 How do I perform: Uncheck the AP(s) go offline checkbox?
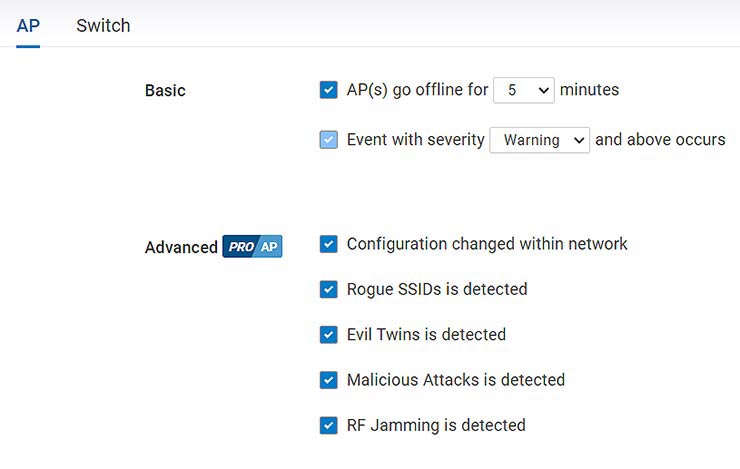click(328, 90)
